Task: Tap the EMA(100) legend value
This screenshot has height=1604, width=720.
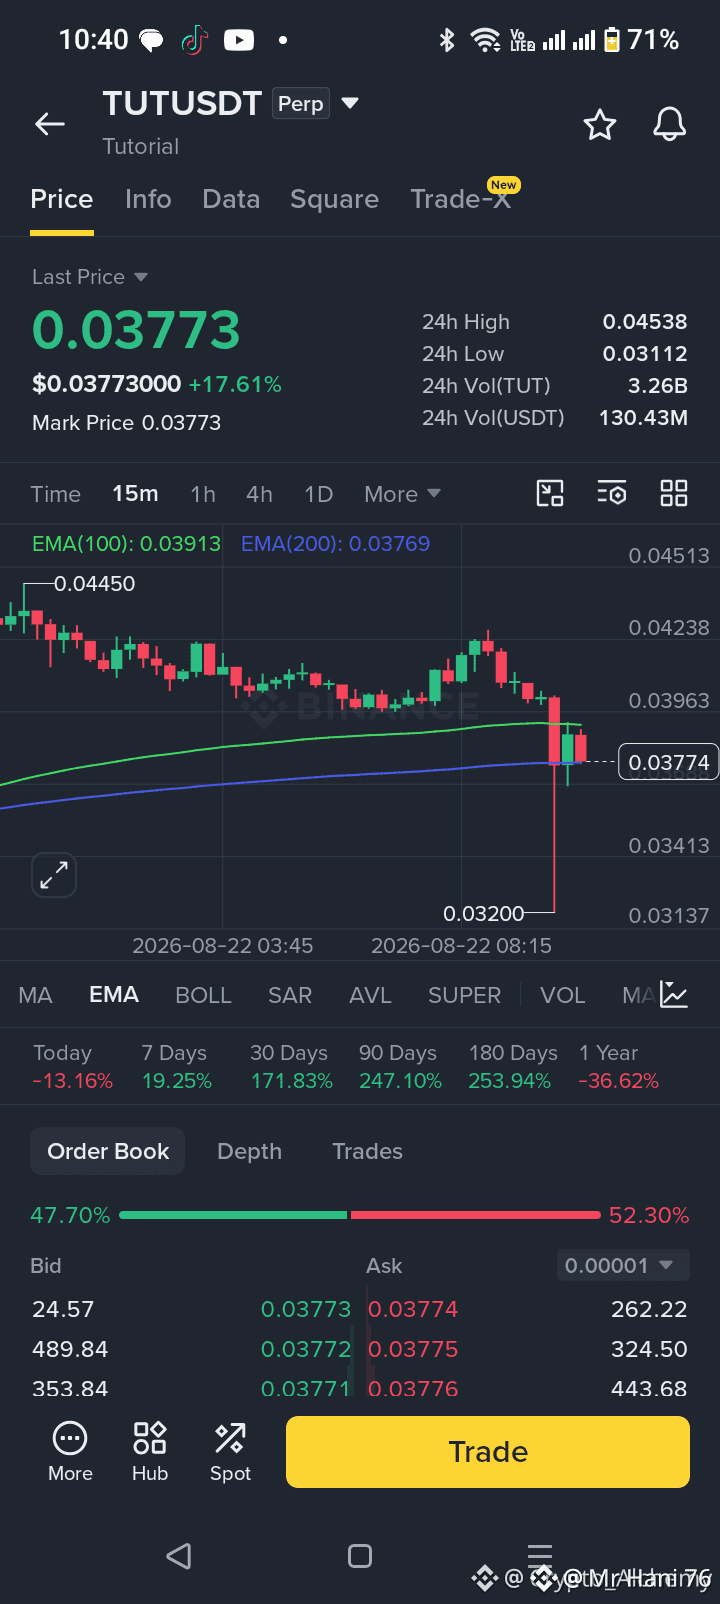Action: 126,543
